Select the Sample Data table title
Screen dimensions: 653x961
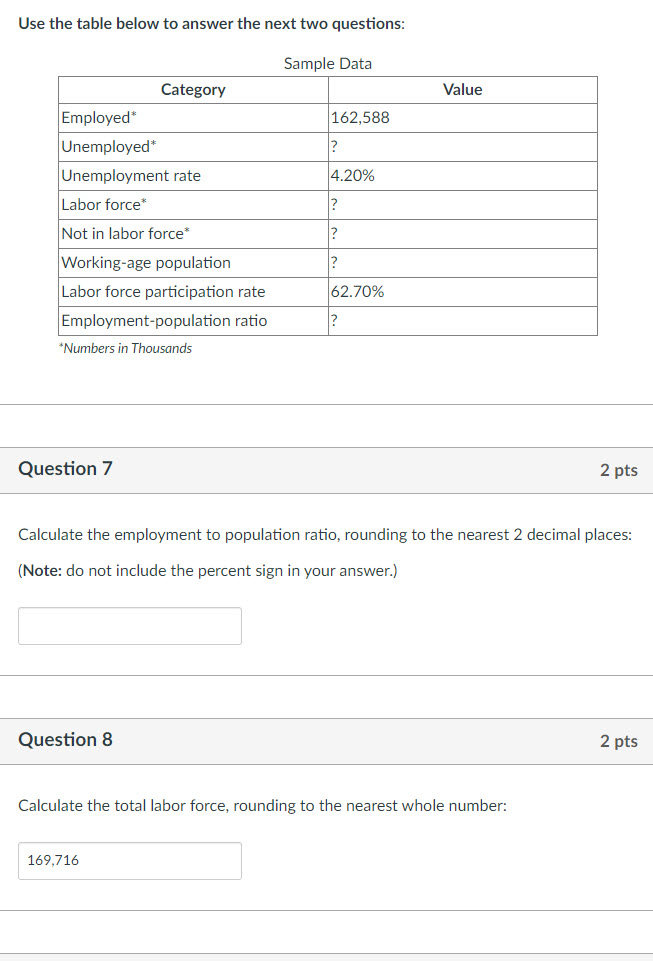327,63
